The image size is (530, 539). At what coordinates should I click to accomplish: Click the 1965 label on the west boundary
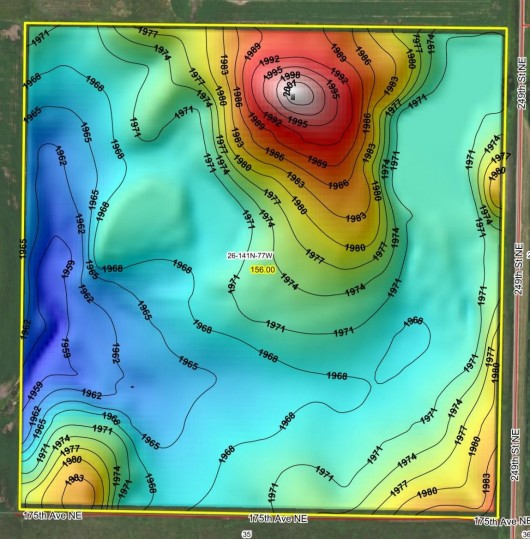click(x=23, y=248)
